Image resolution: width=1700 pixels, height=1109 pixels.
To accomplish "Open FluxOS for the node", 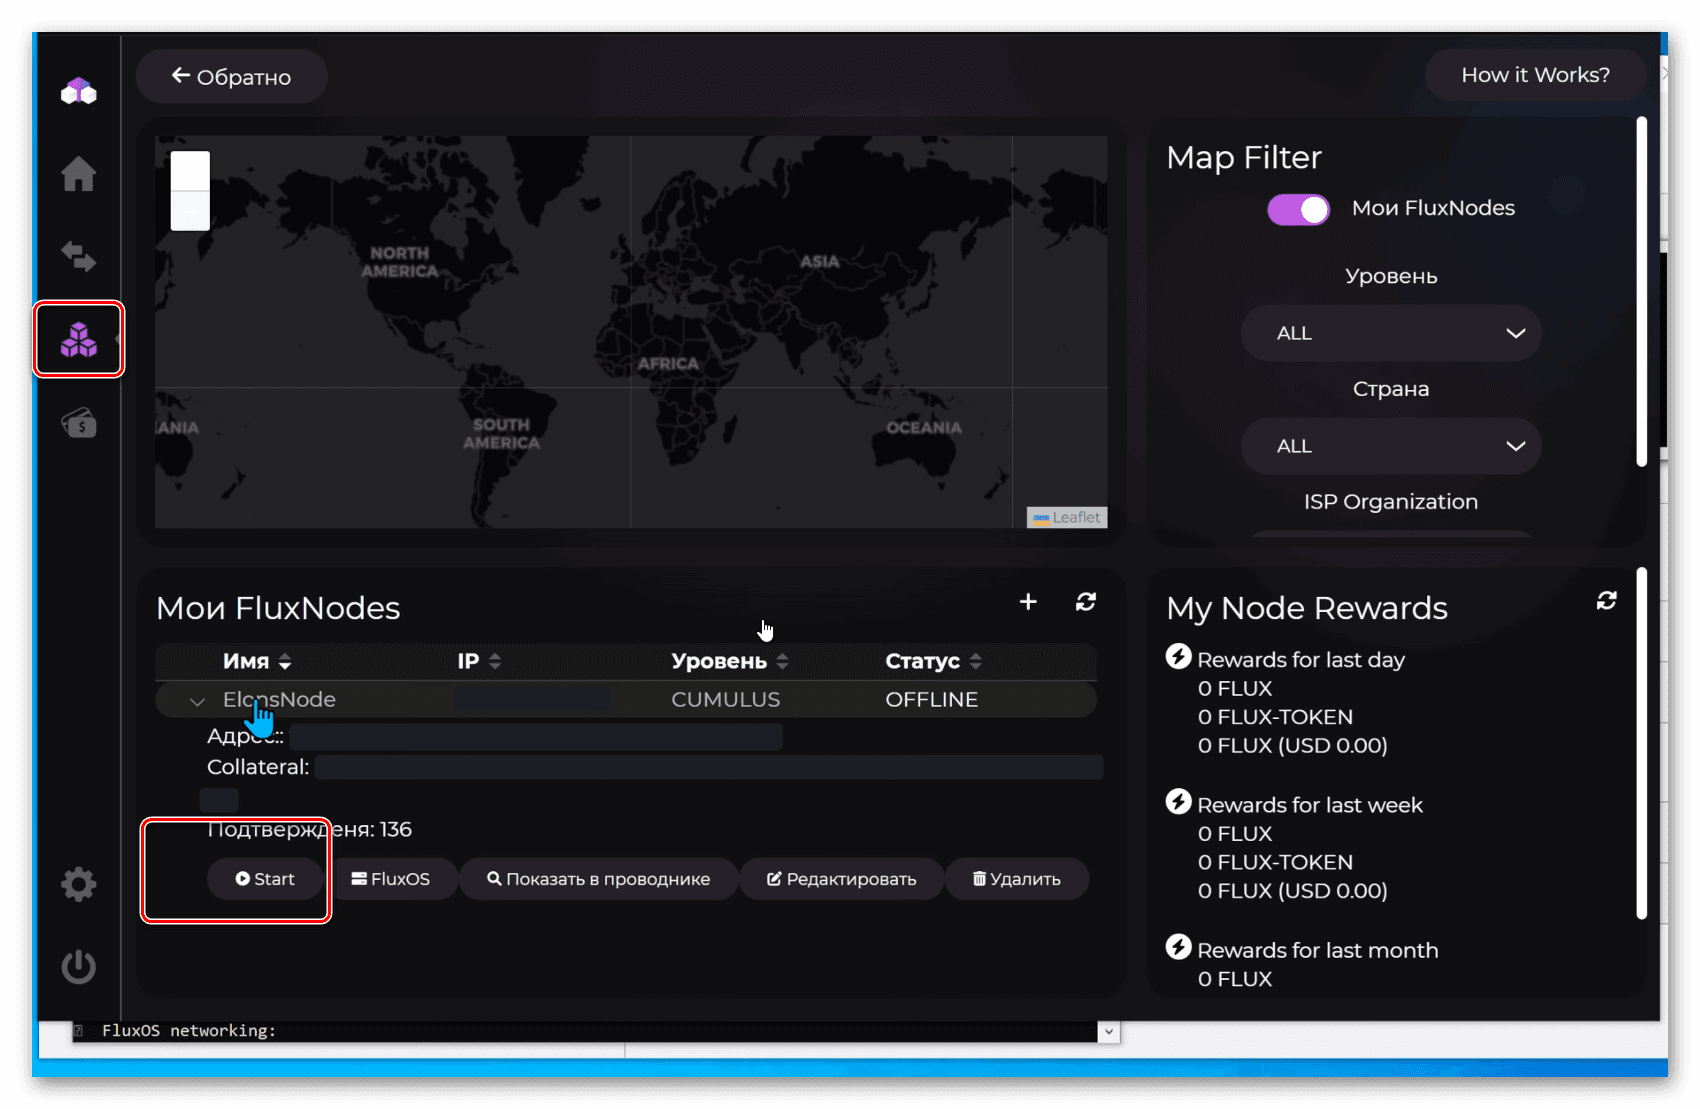I will pyautogui.click(x=391, y=879).
